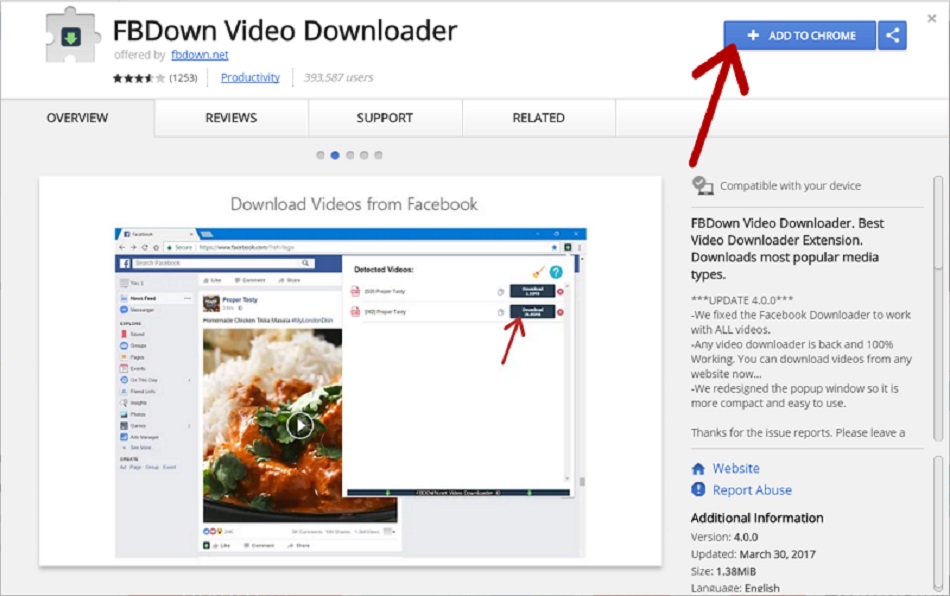Click the blue help question mark icon in screenshot
The image size is (950, 596).
tap(556, 272)
